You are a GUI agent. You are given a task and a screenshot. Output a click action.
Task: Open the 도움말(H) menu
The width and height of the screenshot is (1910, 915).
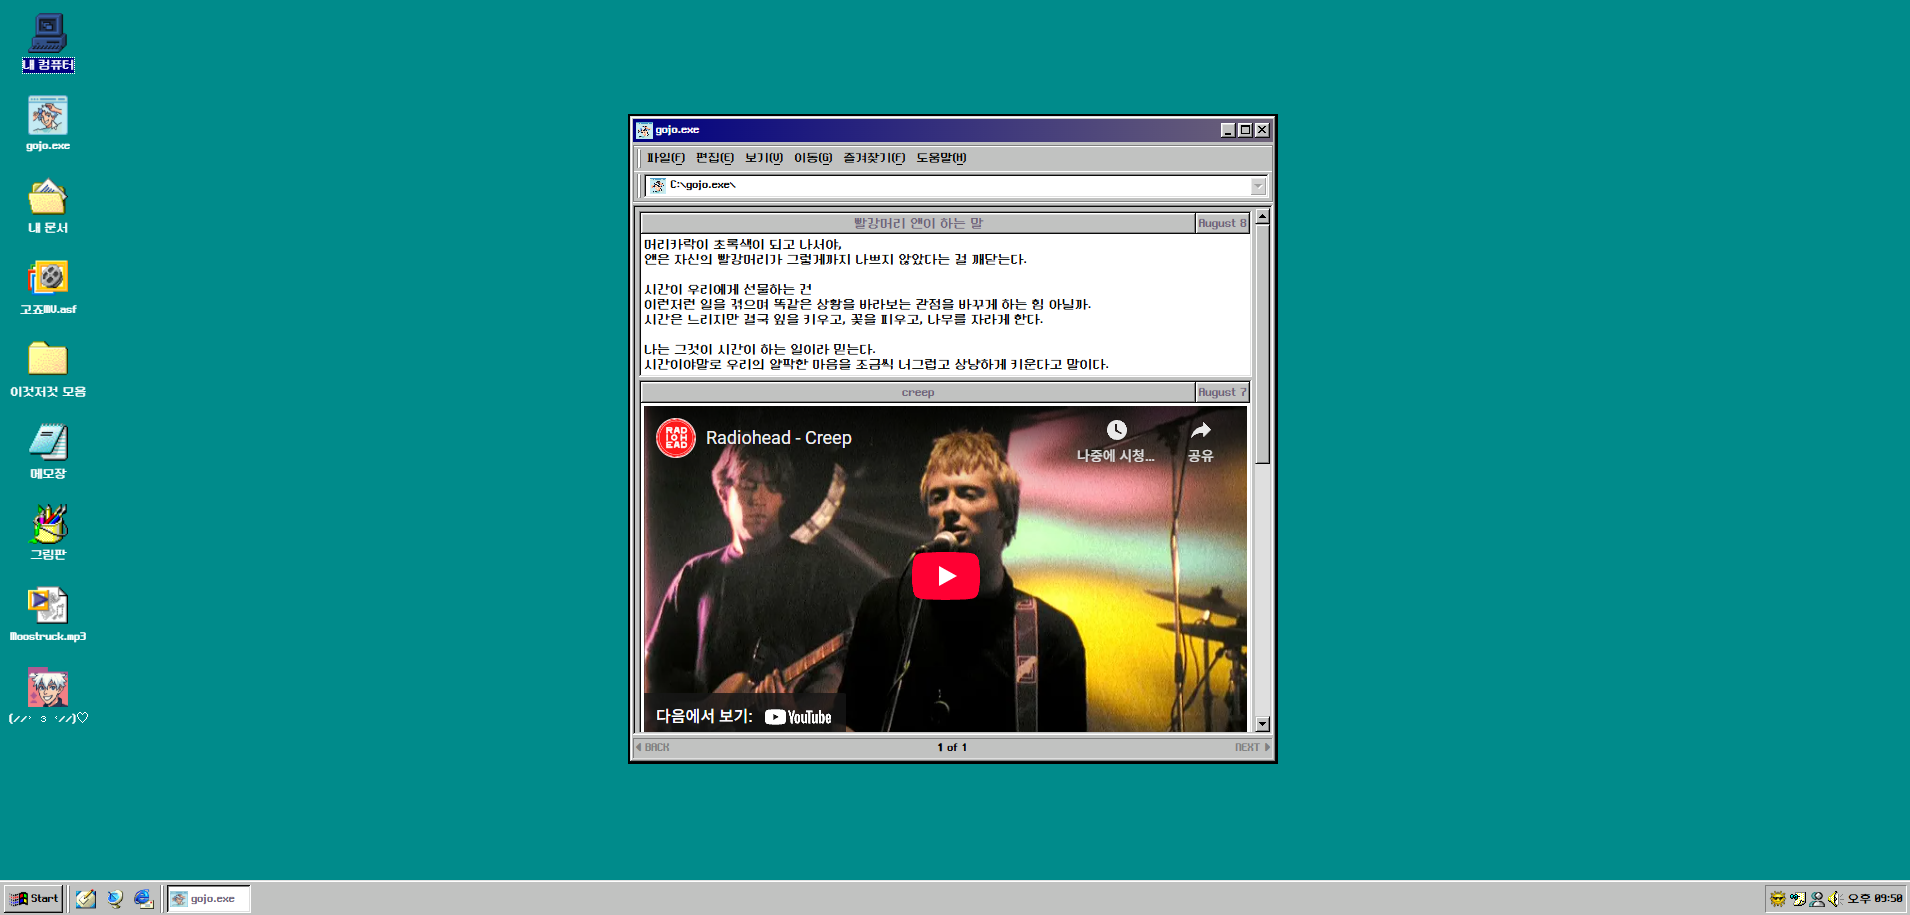(941, 158)
